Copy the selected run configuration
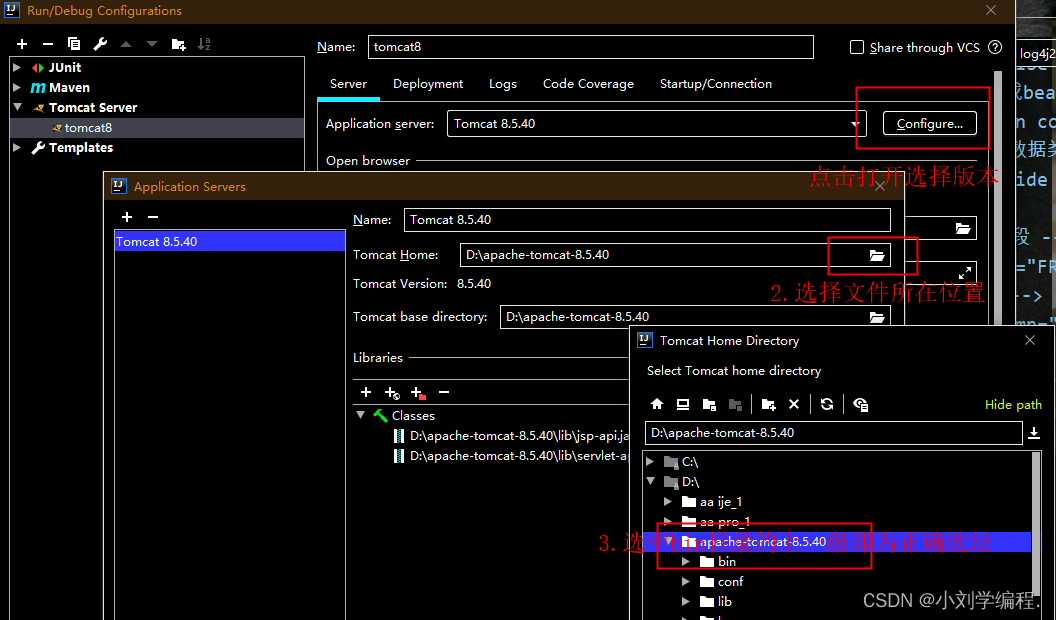Screen dimensions: 1056x620 click(74, 44)
